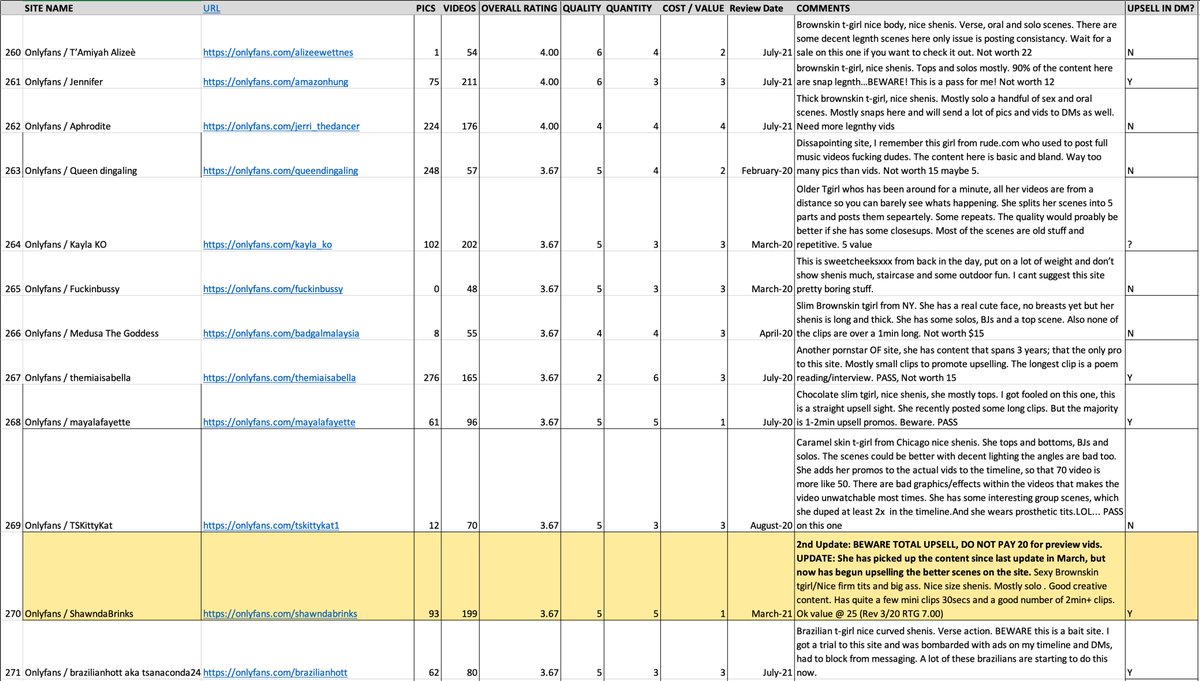1200x681 pixels.
Task: Click the Onlyfans / ShawndaBrinks cell
Action: [110, 578]
